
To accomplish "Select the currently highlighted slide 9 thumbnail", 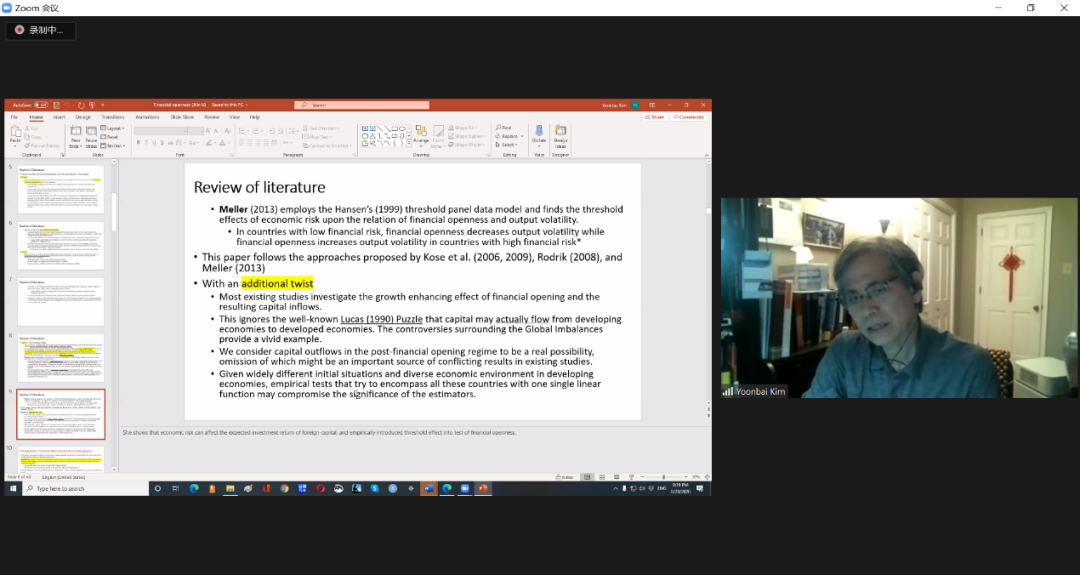I will point(61,414).
